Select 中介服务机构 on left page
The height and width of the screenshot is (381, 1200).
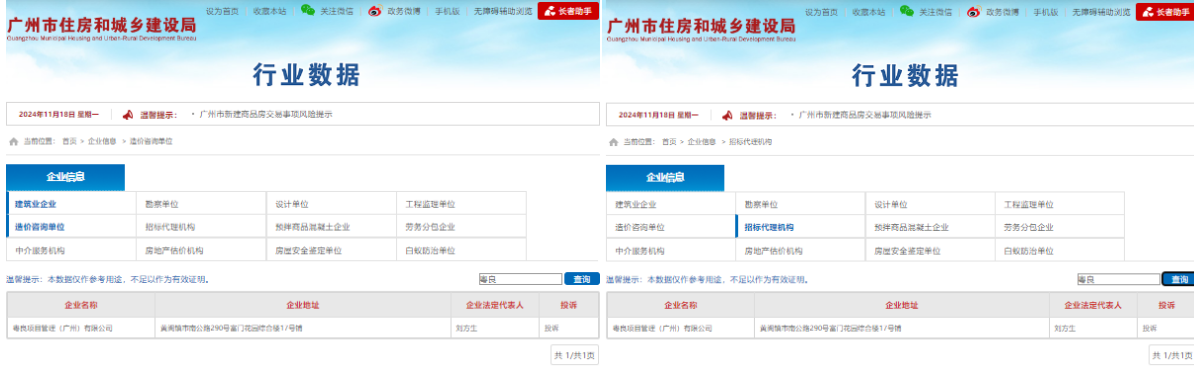tap(70, 250)
